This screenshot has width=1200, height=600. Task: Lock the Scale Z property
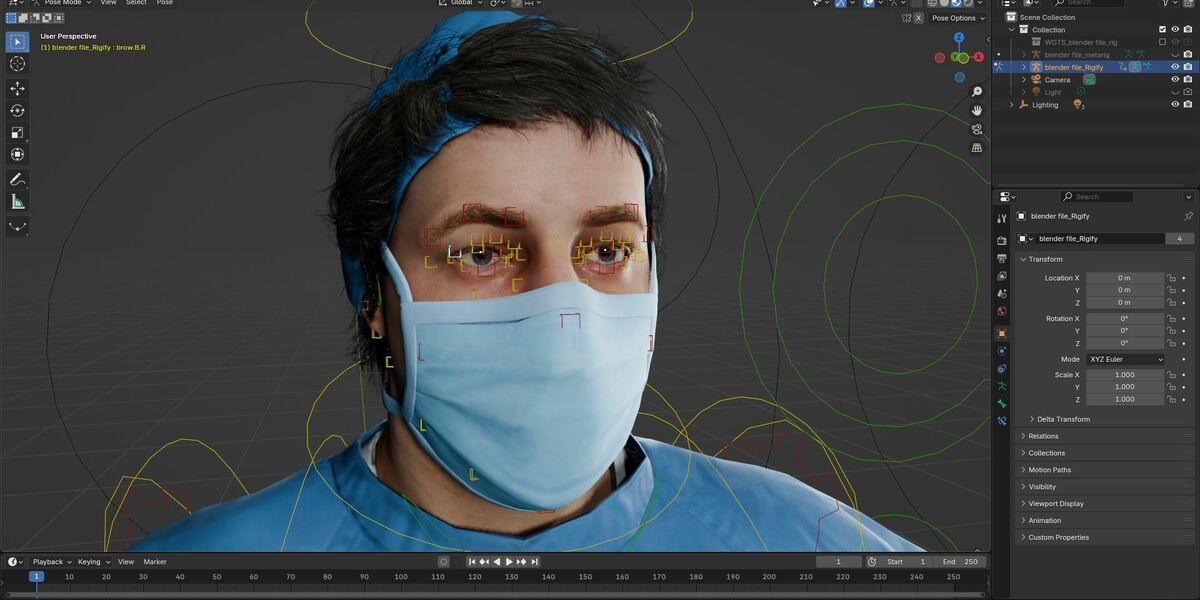coord(1171,399)
